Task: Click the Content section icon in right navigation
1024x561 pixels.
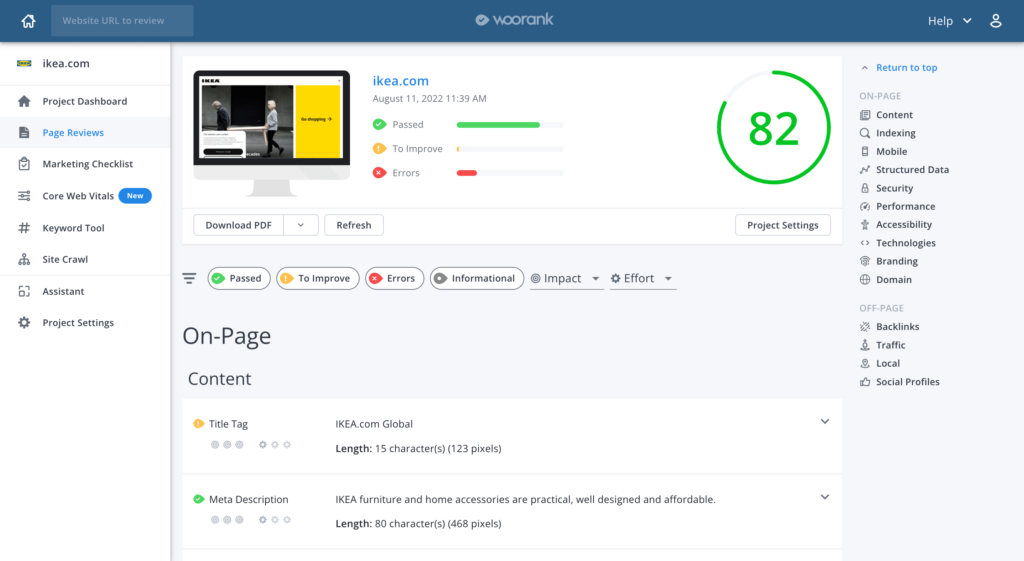Action: click(865, 115)
